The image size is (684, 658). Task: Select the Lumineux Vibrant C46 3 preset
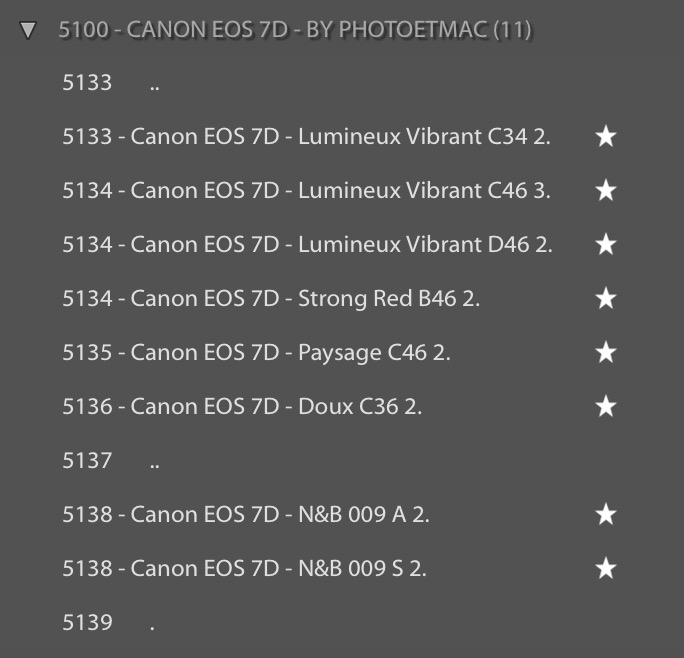[x=306, y=191]
